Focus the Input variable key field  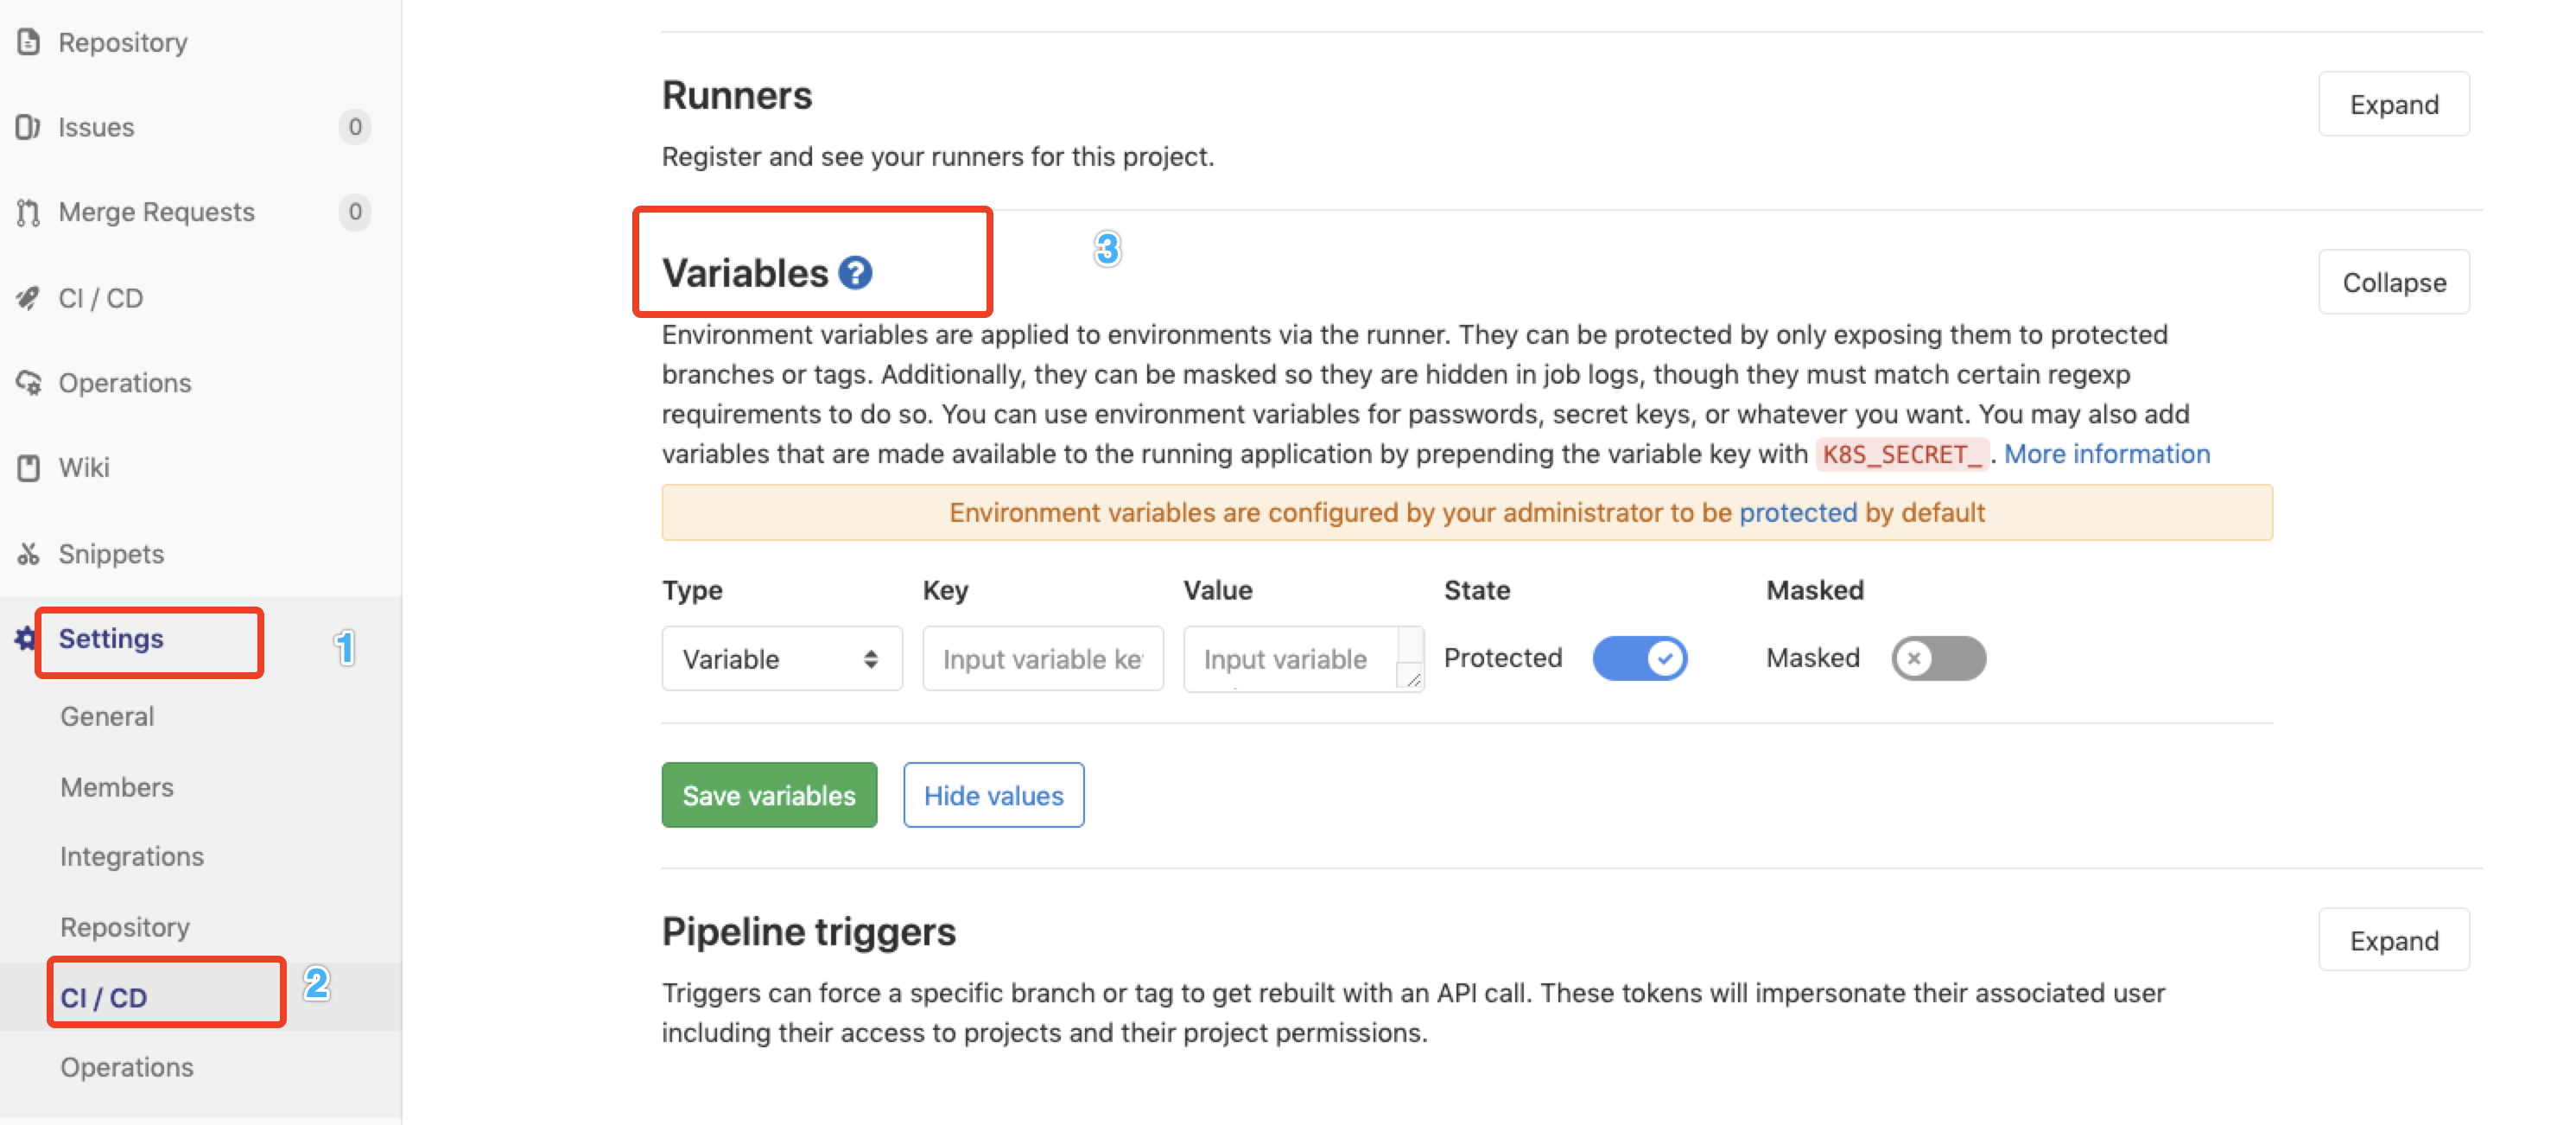click(1042, 659)
